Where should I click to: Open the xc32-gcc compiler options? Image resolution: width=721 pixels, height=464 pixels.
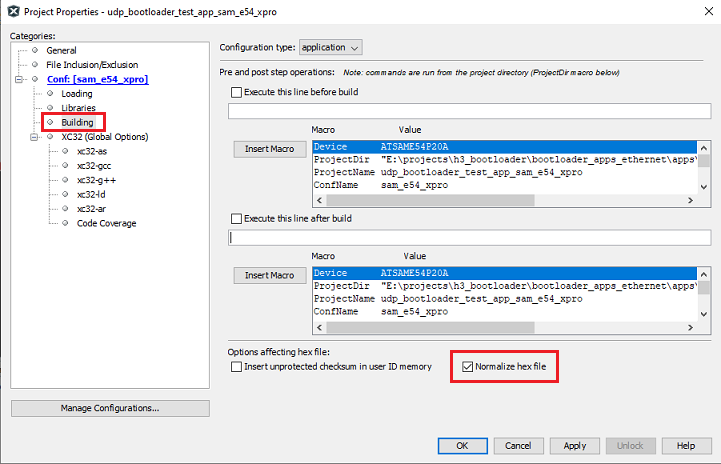point(97,165)
